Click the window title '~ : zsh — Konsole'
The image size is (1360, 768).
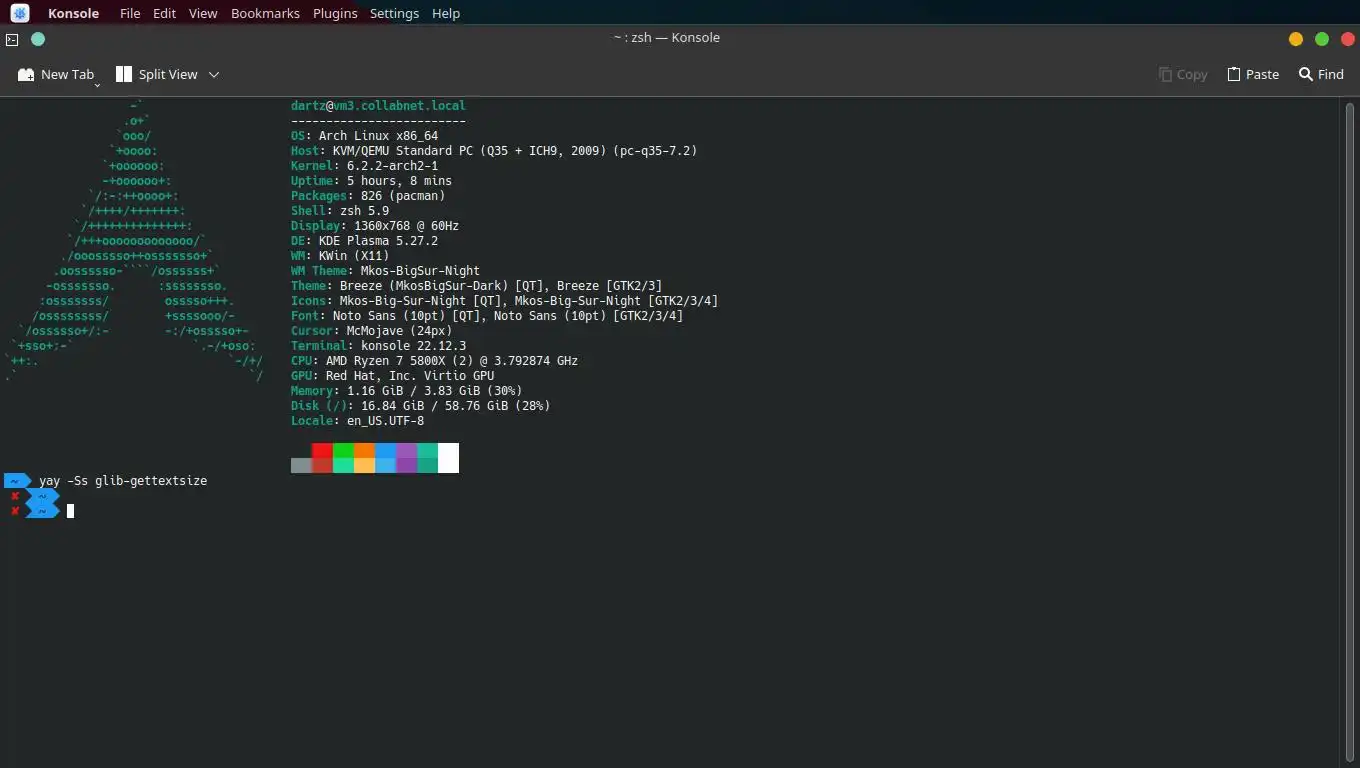(x=666, y=38)
